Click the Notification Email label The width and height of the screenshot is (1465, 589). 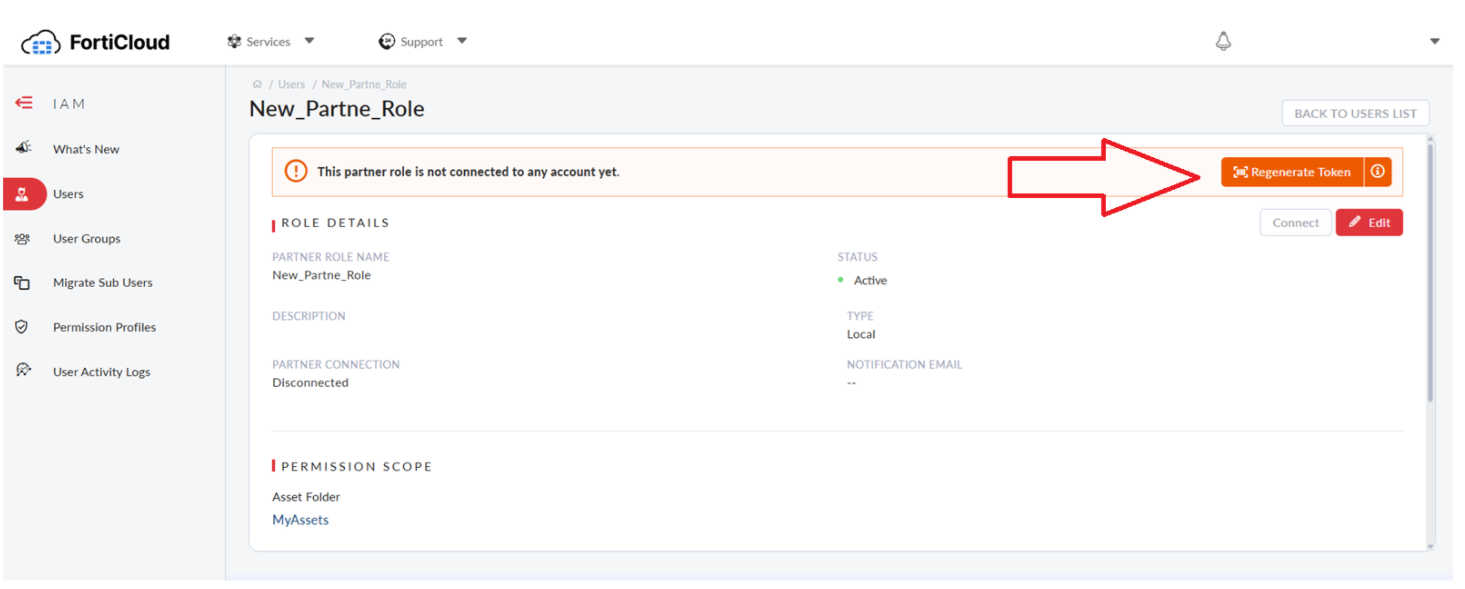[x=905, y=365]
